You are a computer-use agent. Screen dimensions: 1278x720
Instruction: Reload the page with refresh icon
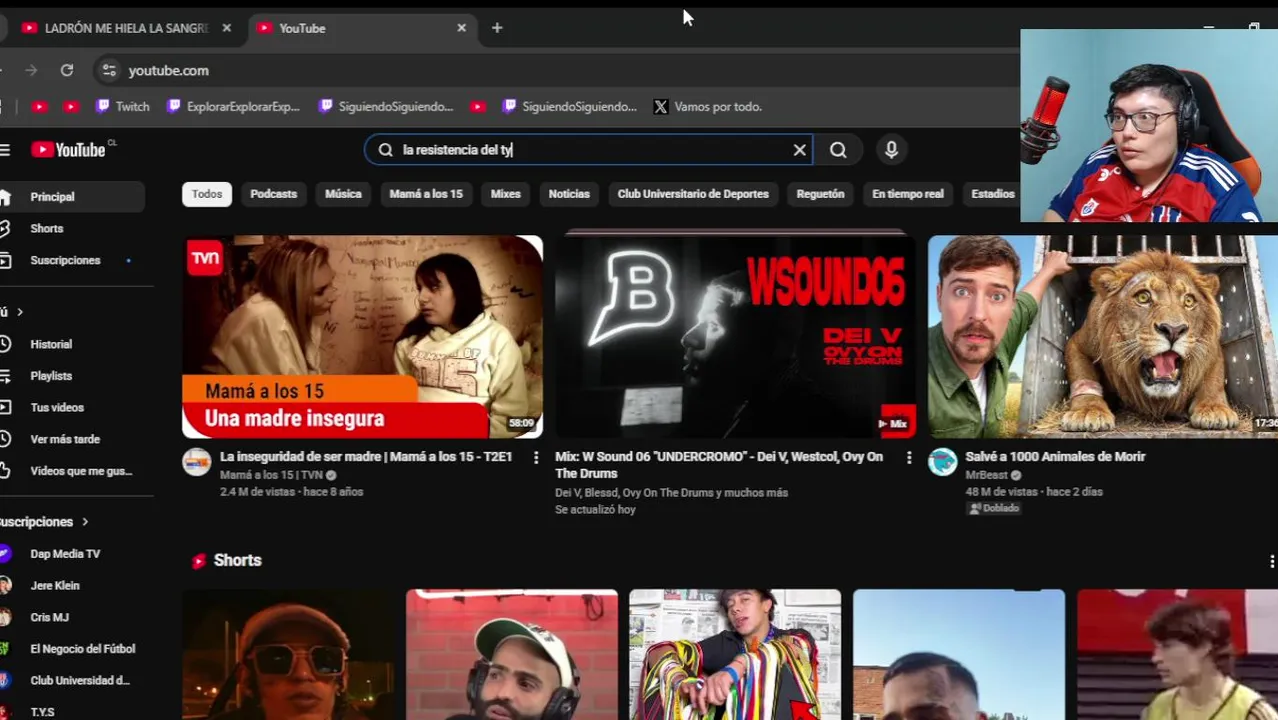pos(67,70)
